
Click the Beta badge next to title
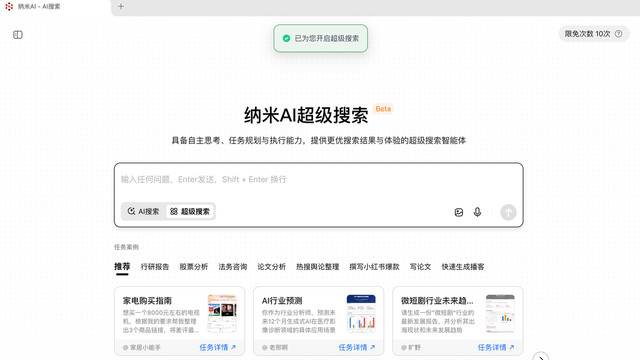[383, 109]
